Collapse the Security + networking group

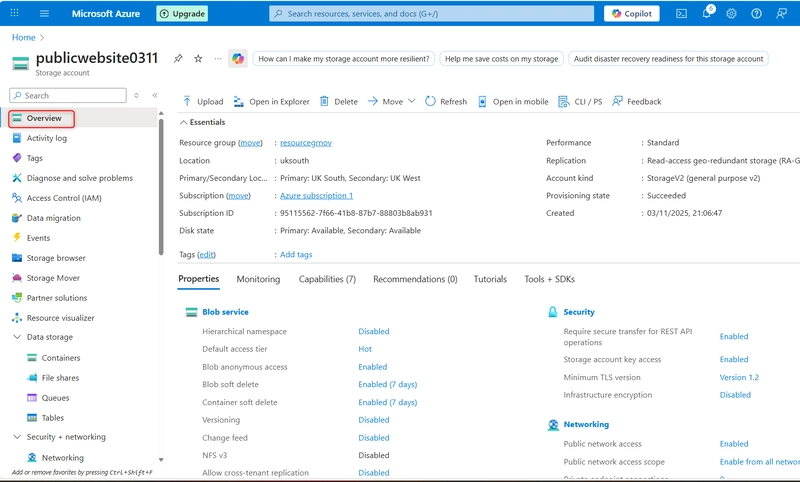(17, 437)
